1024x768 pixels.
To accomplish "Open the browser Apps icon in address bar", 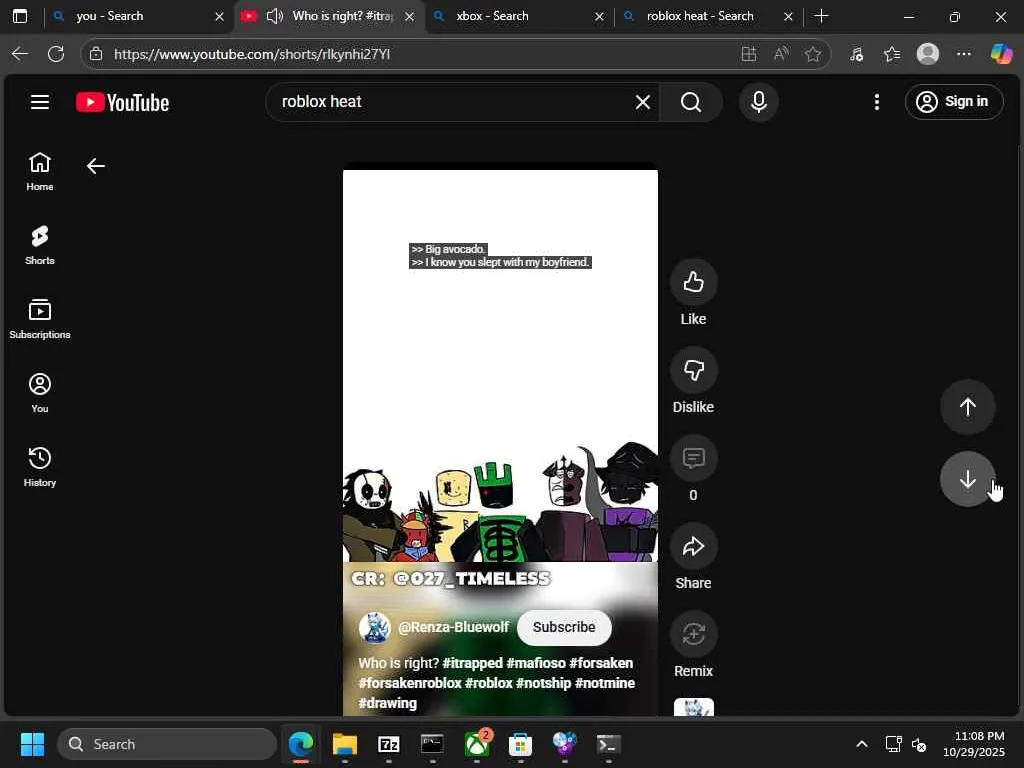I will tap(749, 54).
